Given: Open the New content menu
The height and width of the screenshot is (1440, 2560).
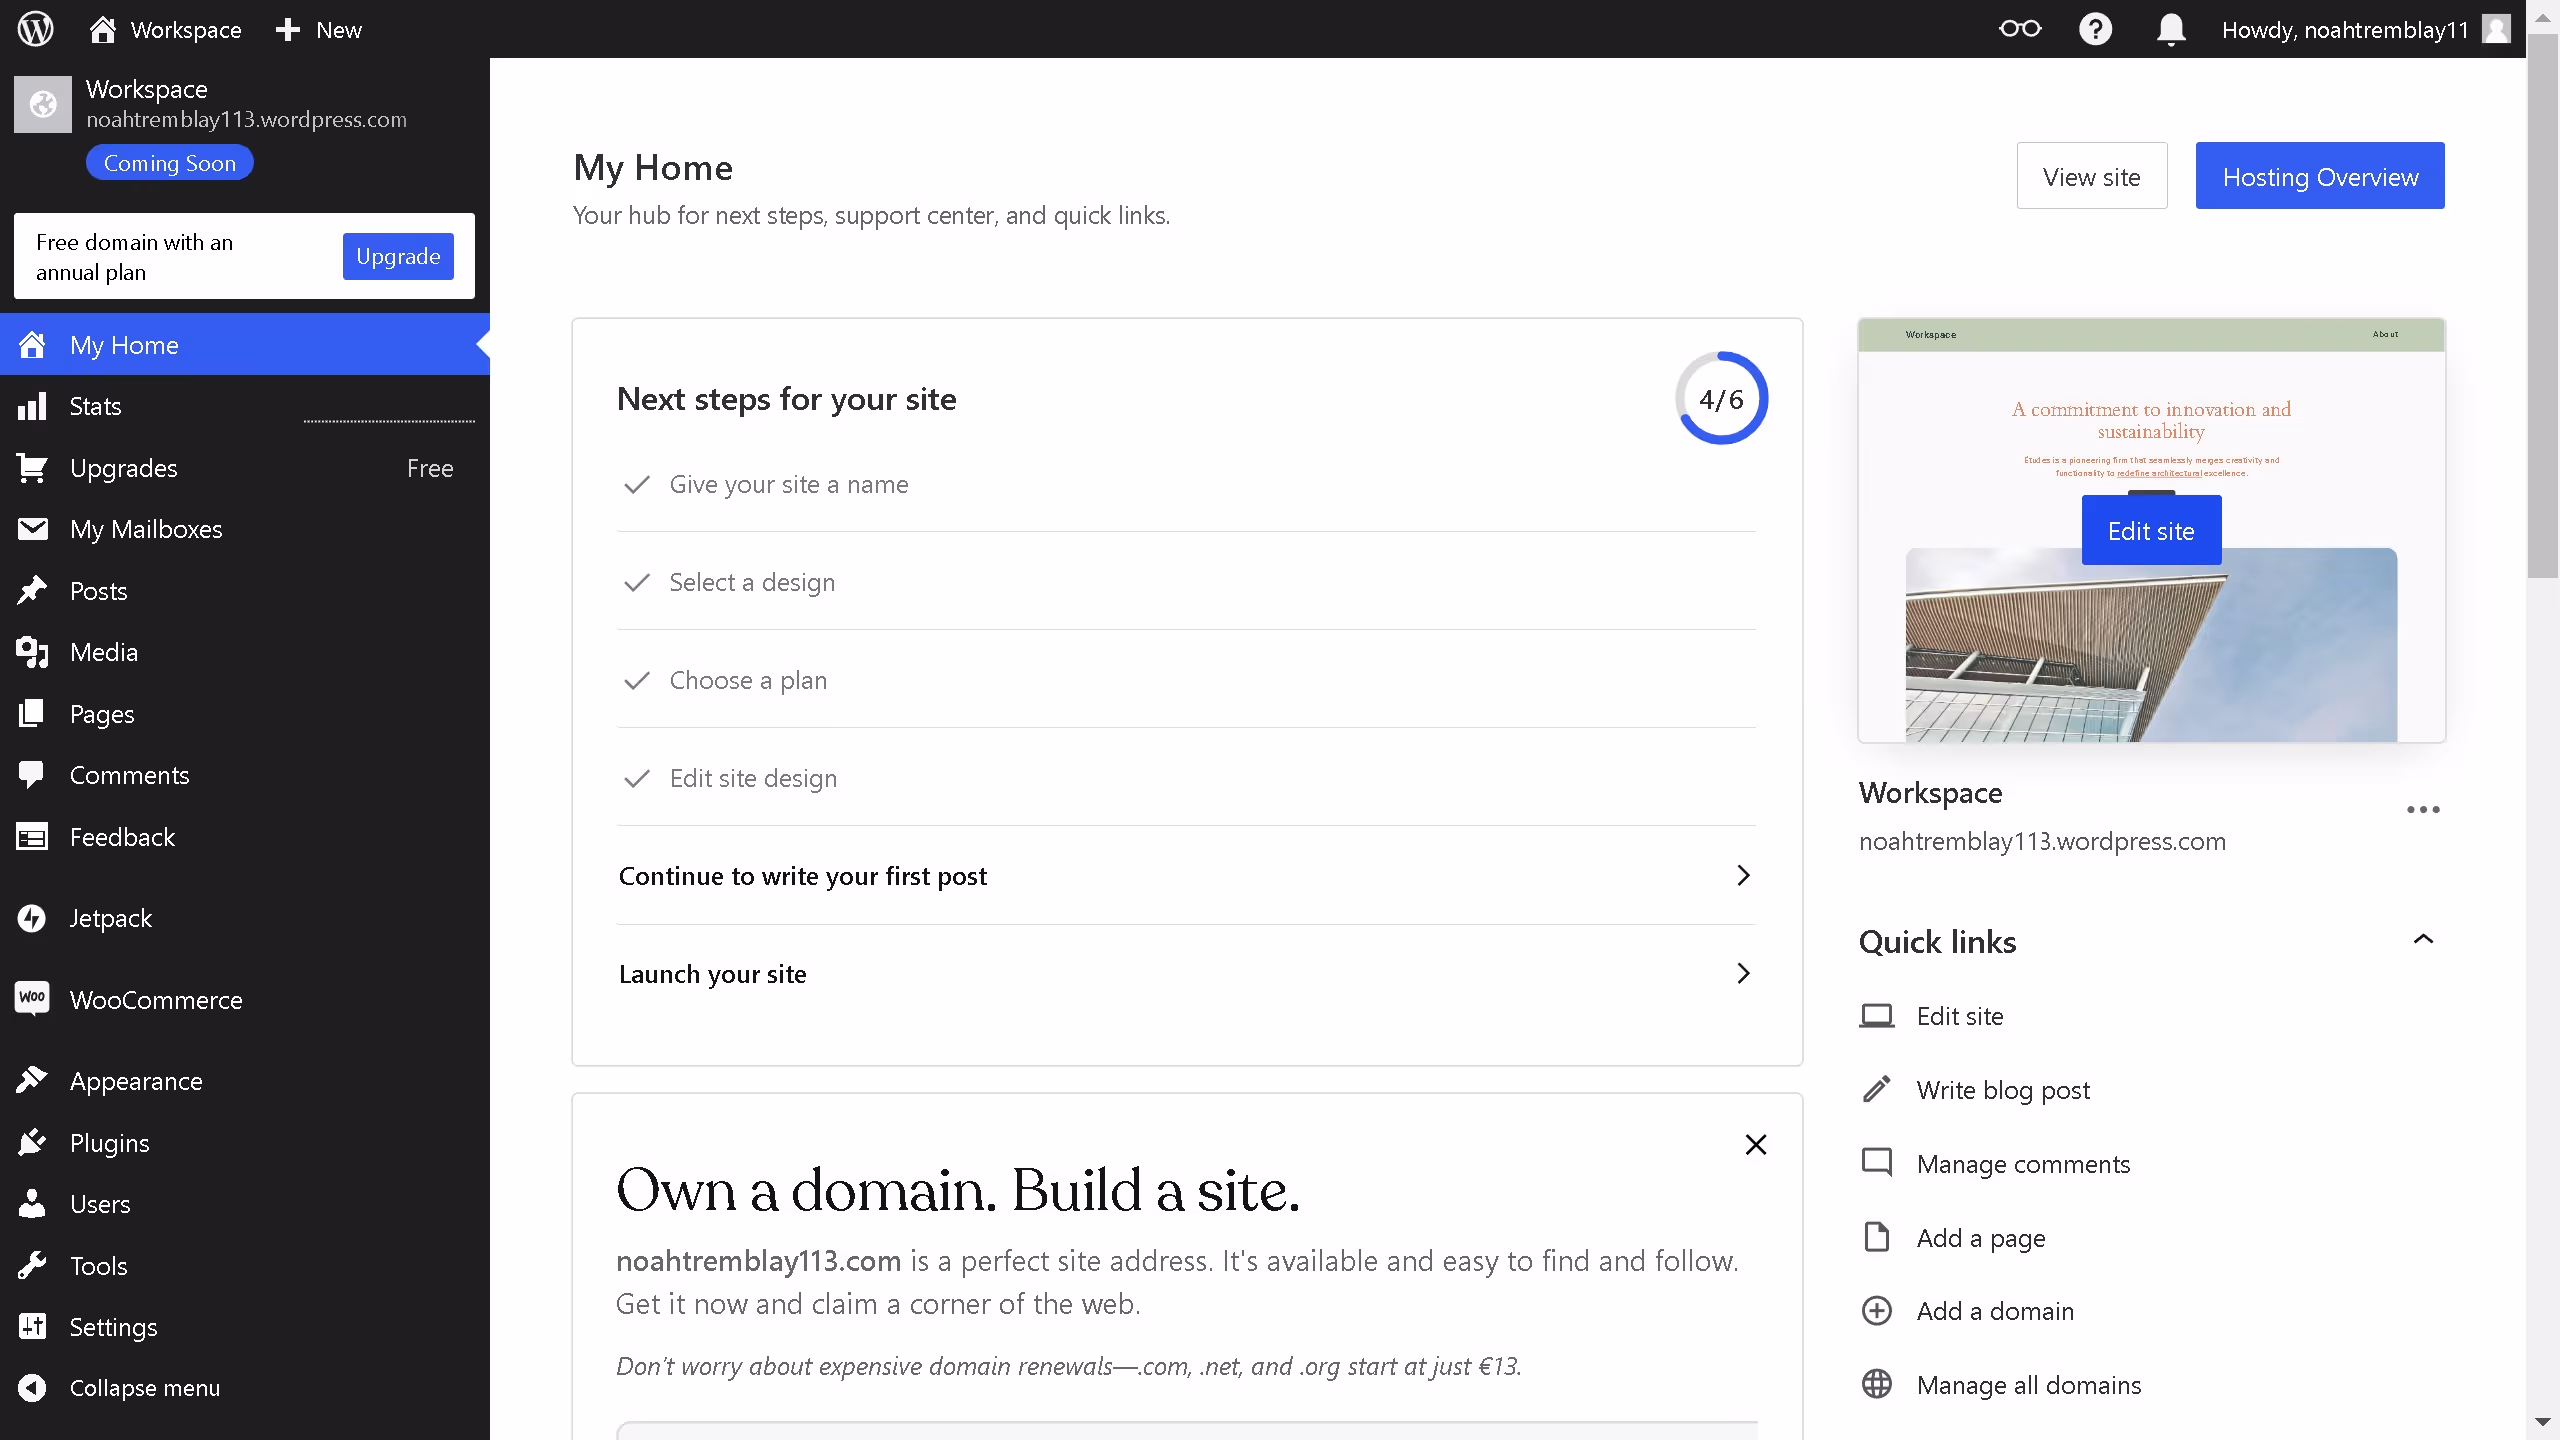Looking at the screenshot, I should [316, 29].
